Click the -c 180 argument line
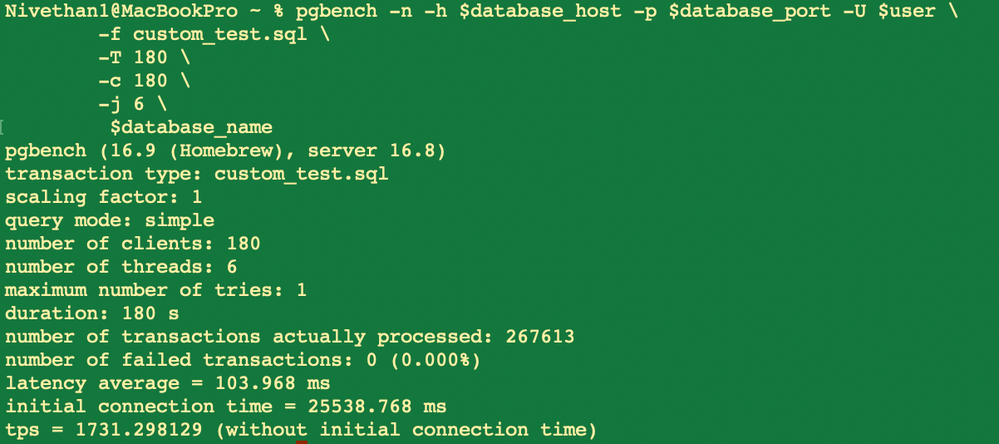 click(139, 80)
